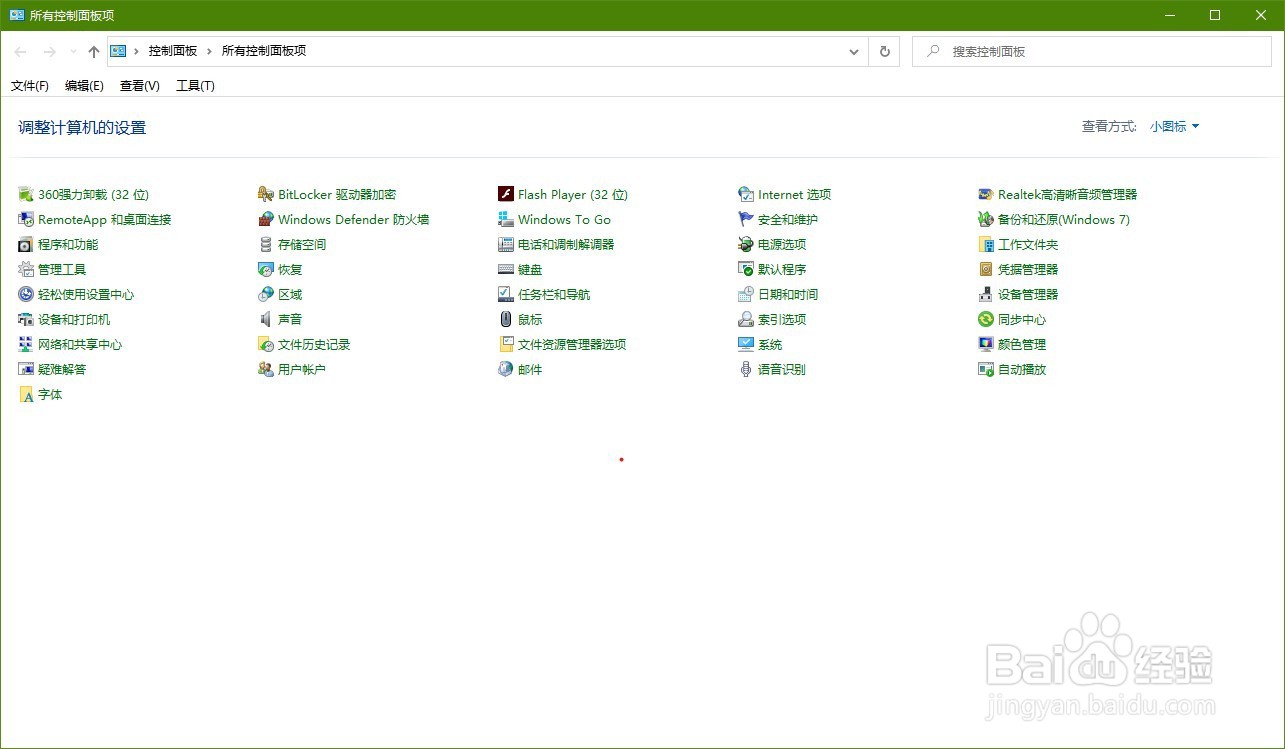The width and height of the screenshot is (1285, 749).
Task: Open Flash Player (32 位) icon
Action: click(x=506, y=194)
